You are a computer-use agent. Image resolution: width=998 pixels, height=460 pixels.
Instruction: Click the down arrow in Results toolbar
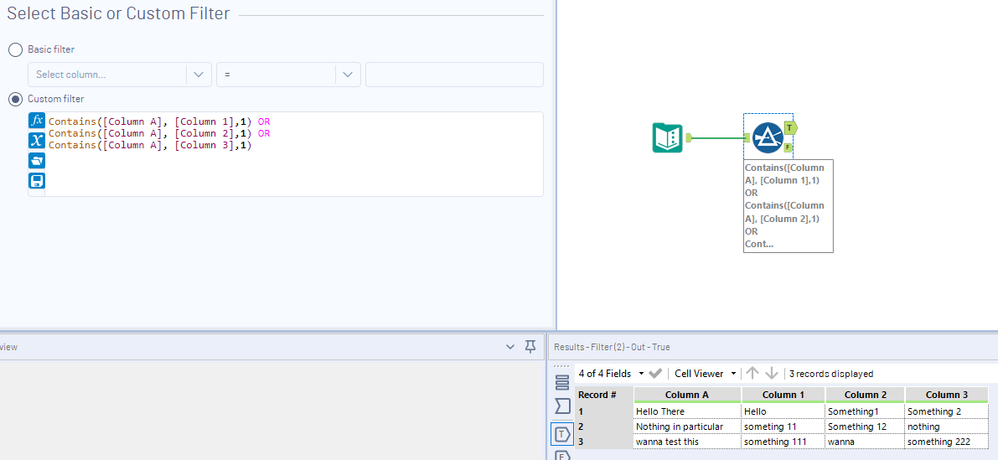point(771,373)
